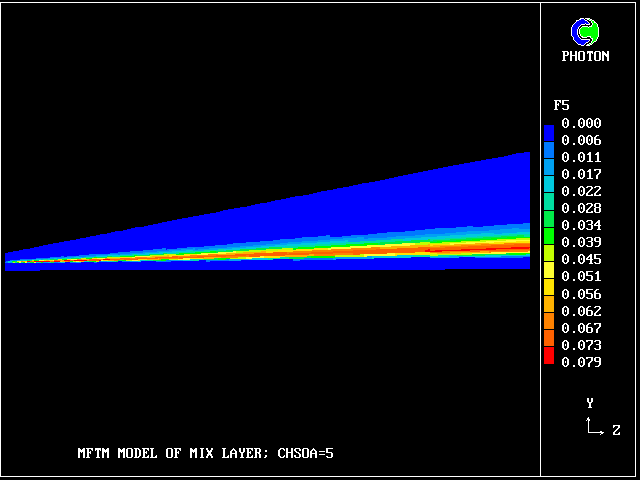Click the 0.028 legend value
This screenshot has width=640, height=480.
click(x=581, y=208)
